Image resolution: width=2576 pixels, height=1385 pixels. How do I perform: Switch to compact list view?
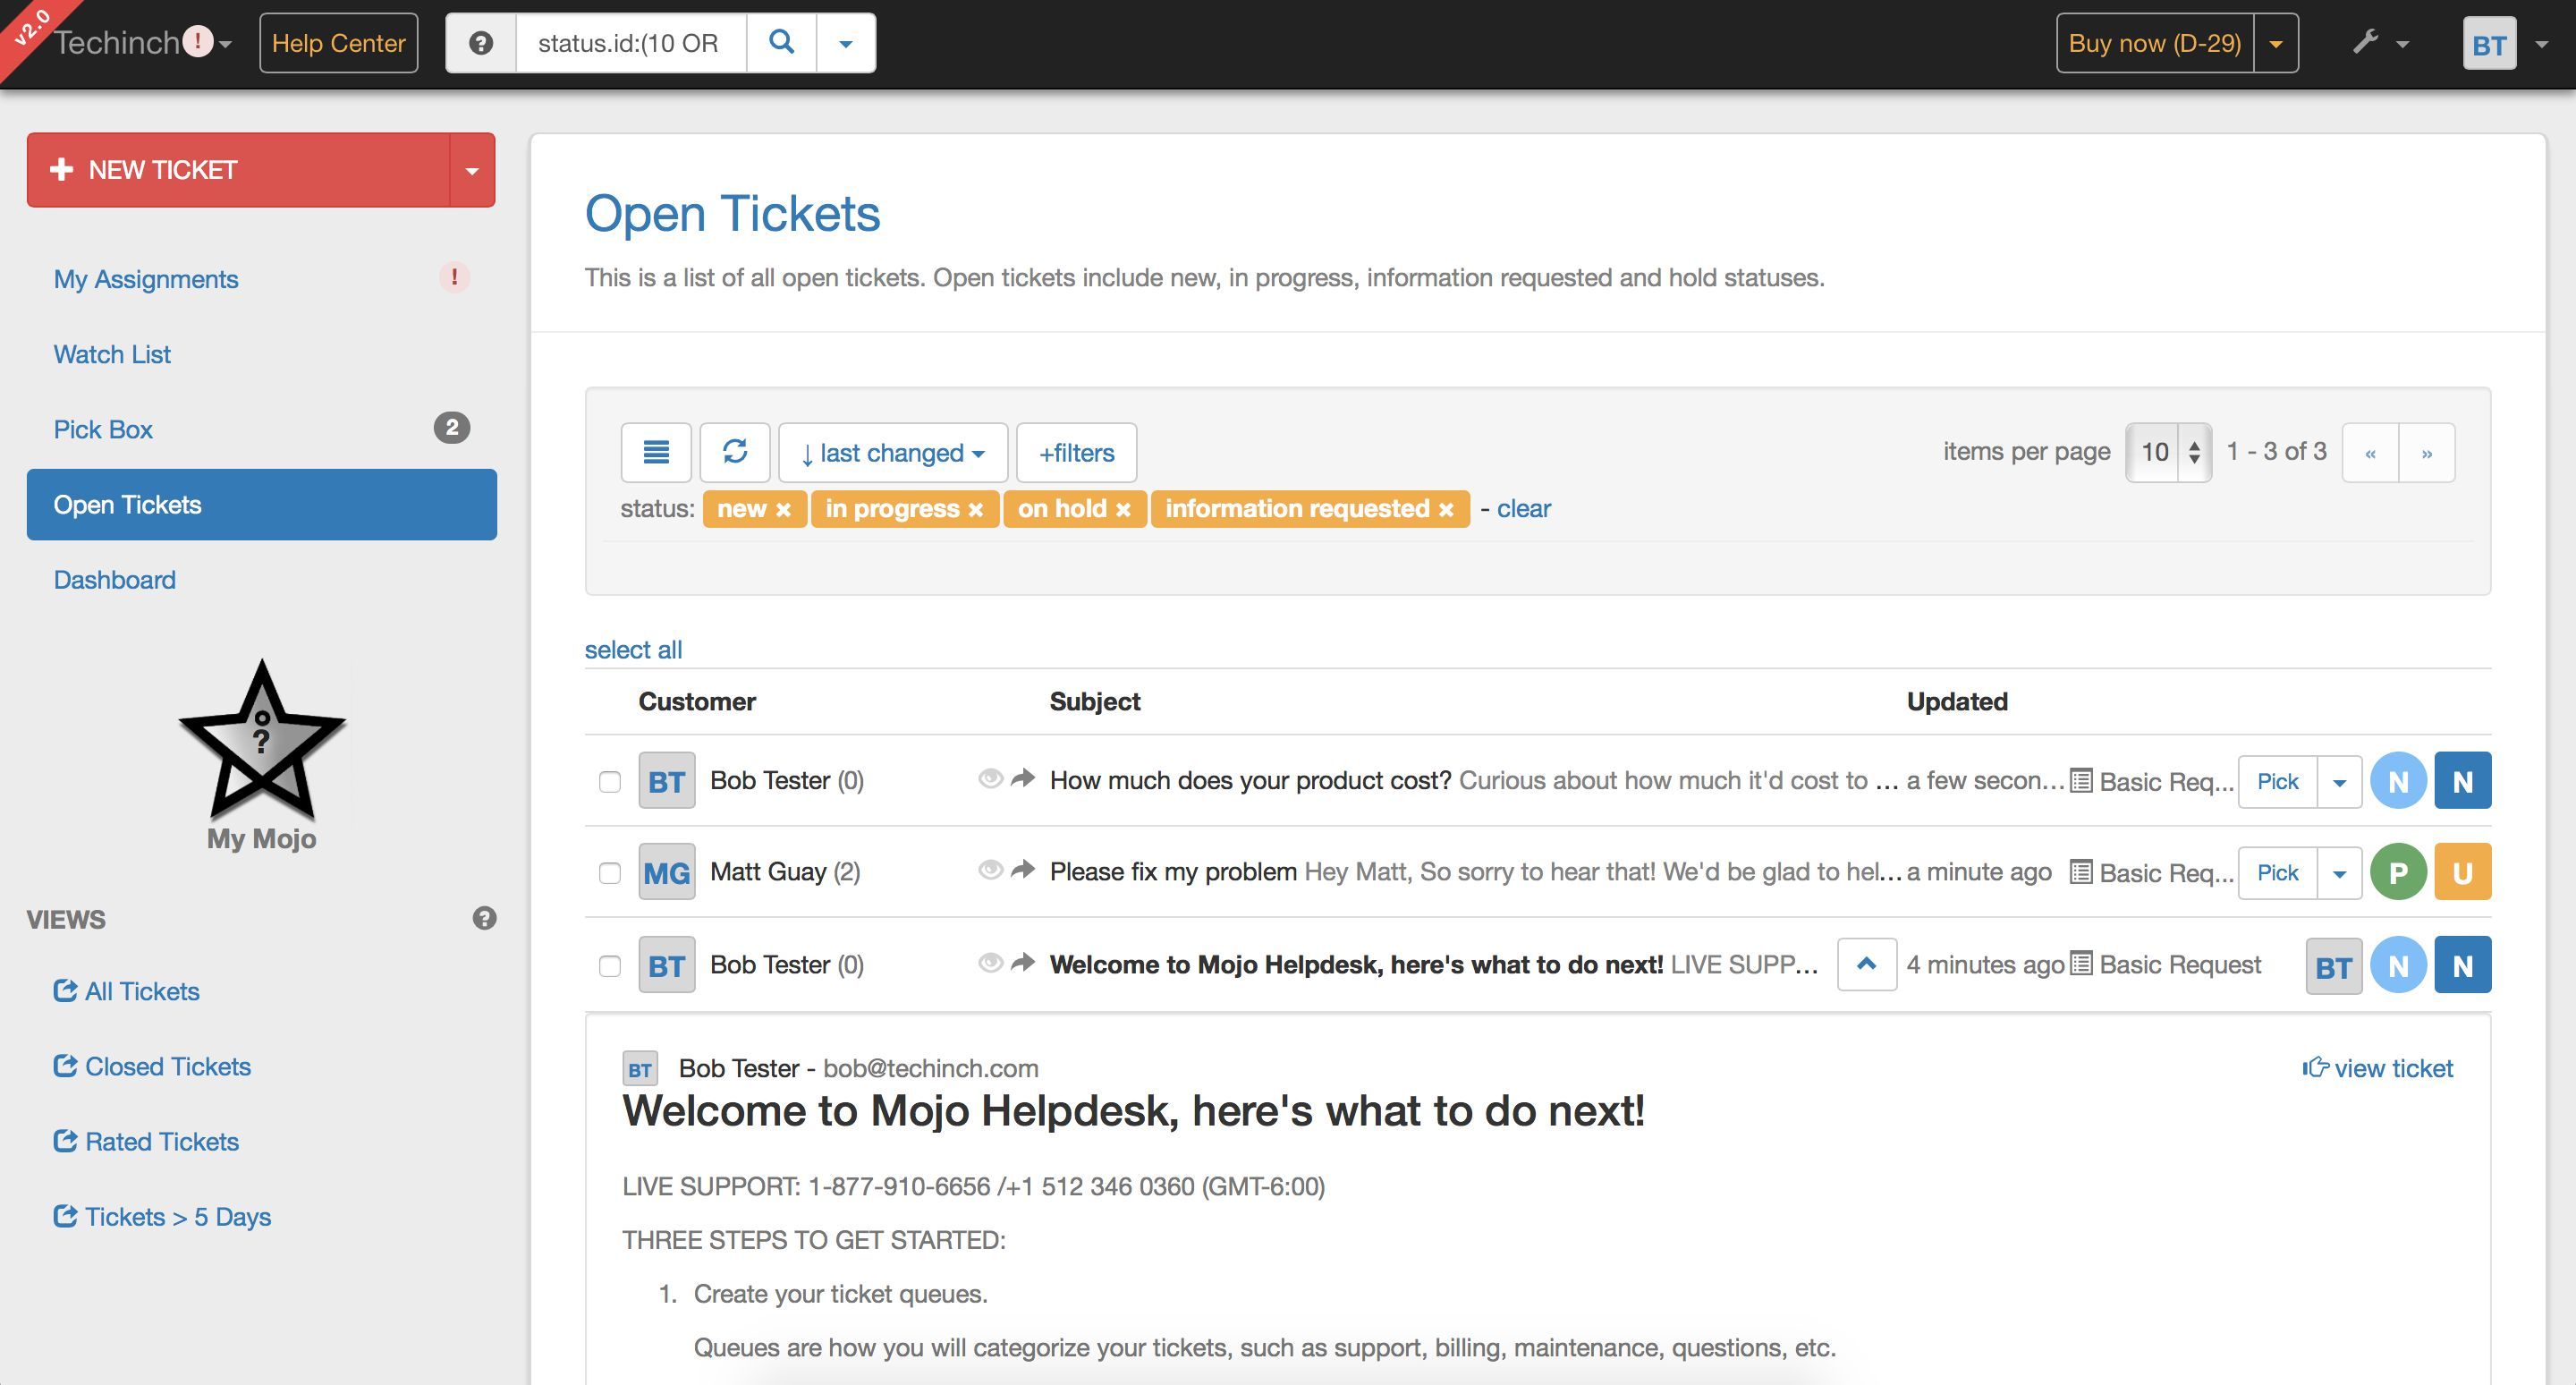point(656,452)
